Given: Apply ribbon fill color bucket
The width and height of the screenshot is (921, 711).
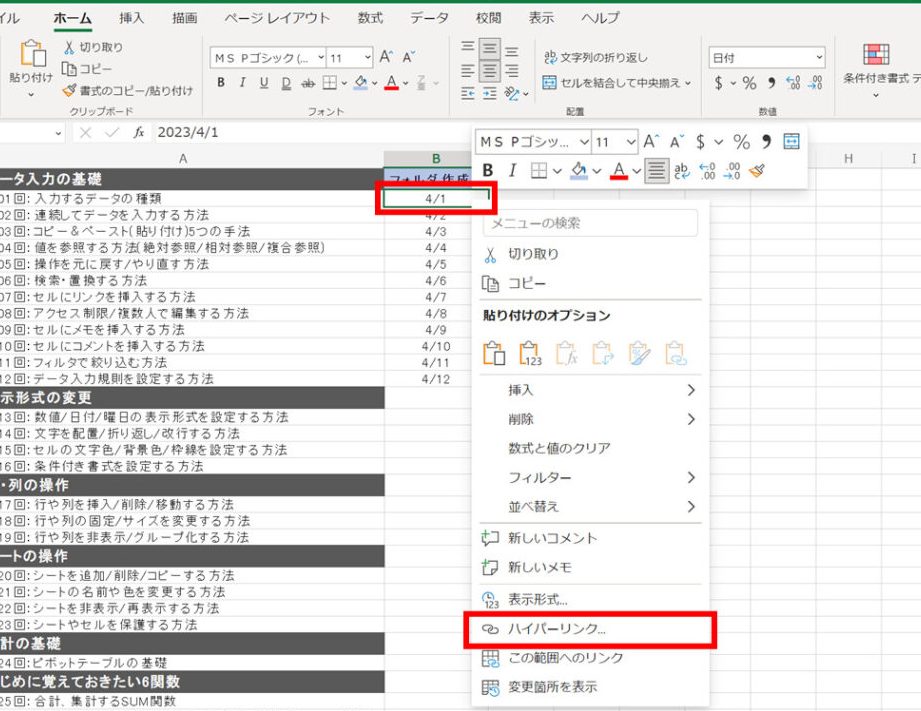Looking at the screenshot, I should pos(361,83).
